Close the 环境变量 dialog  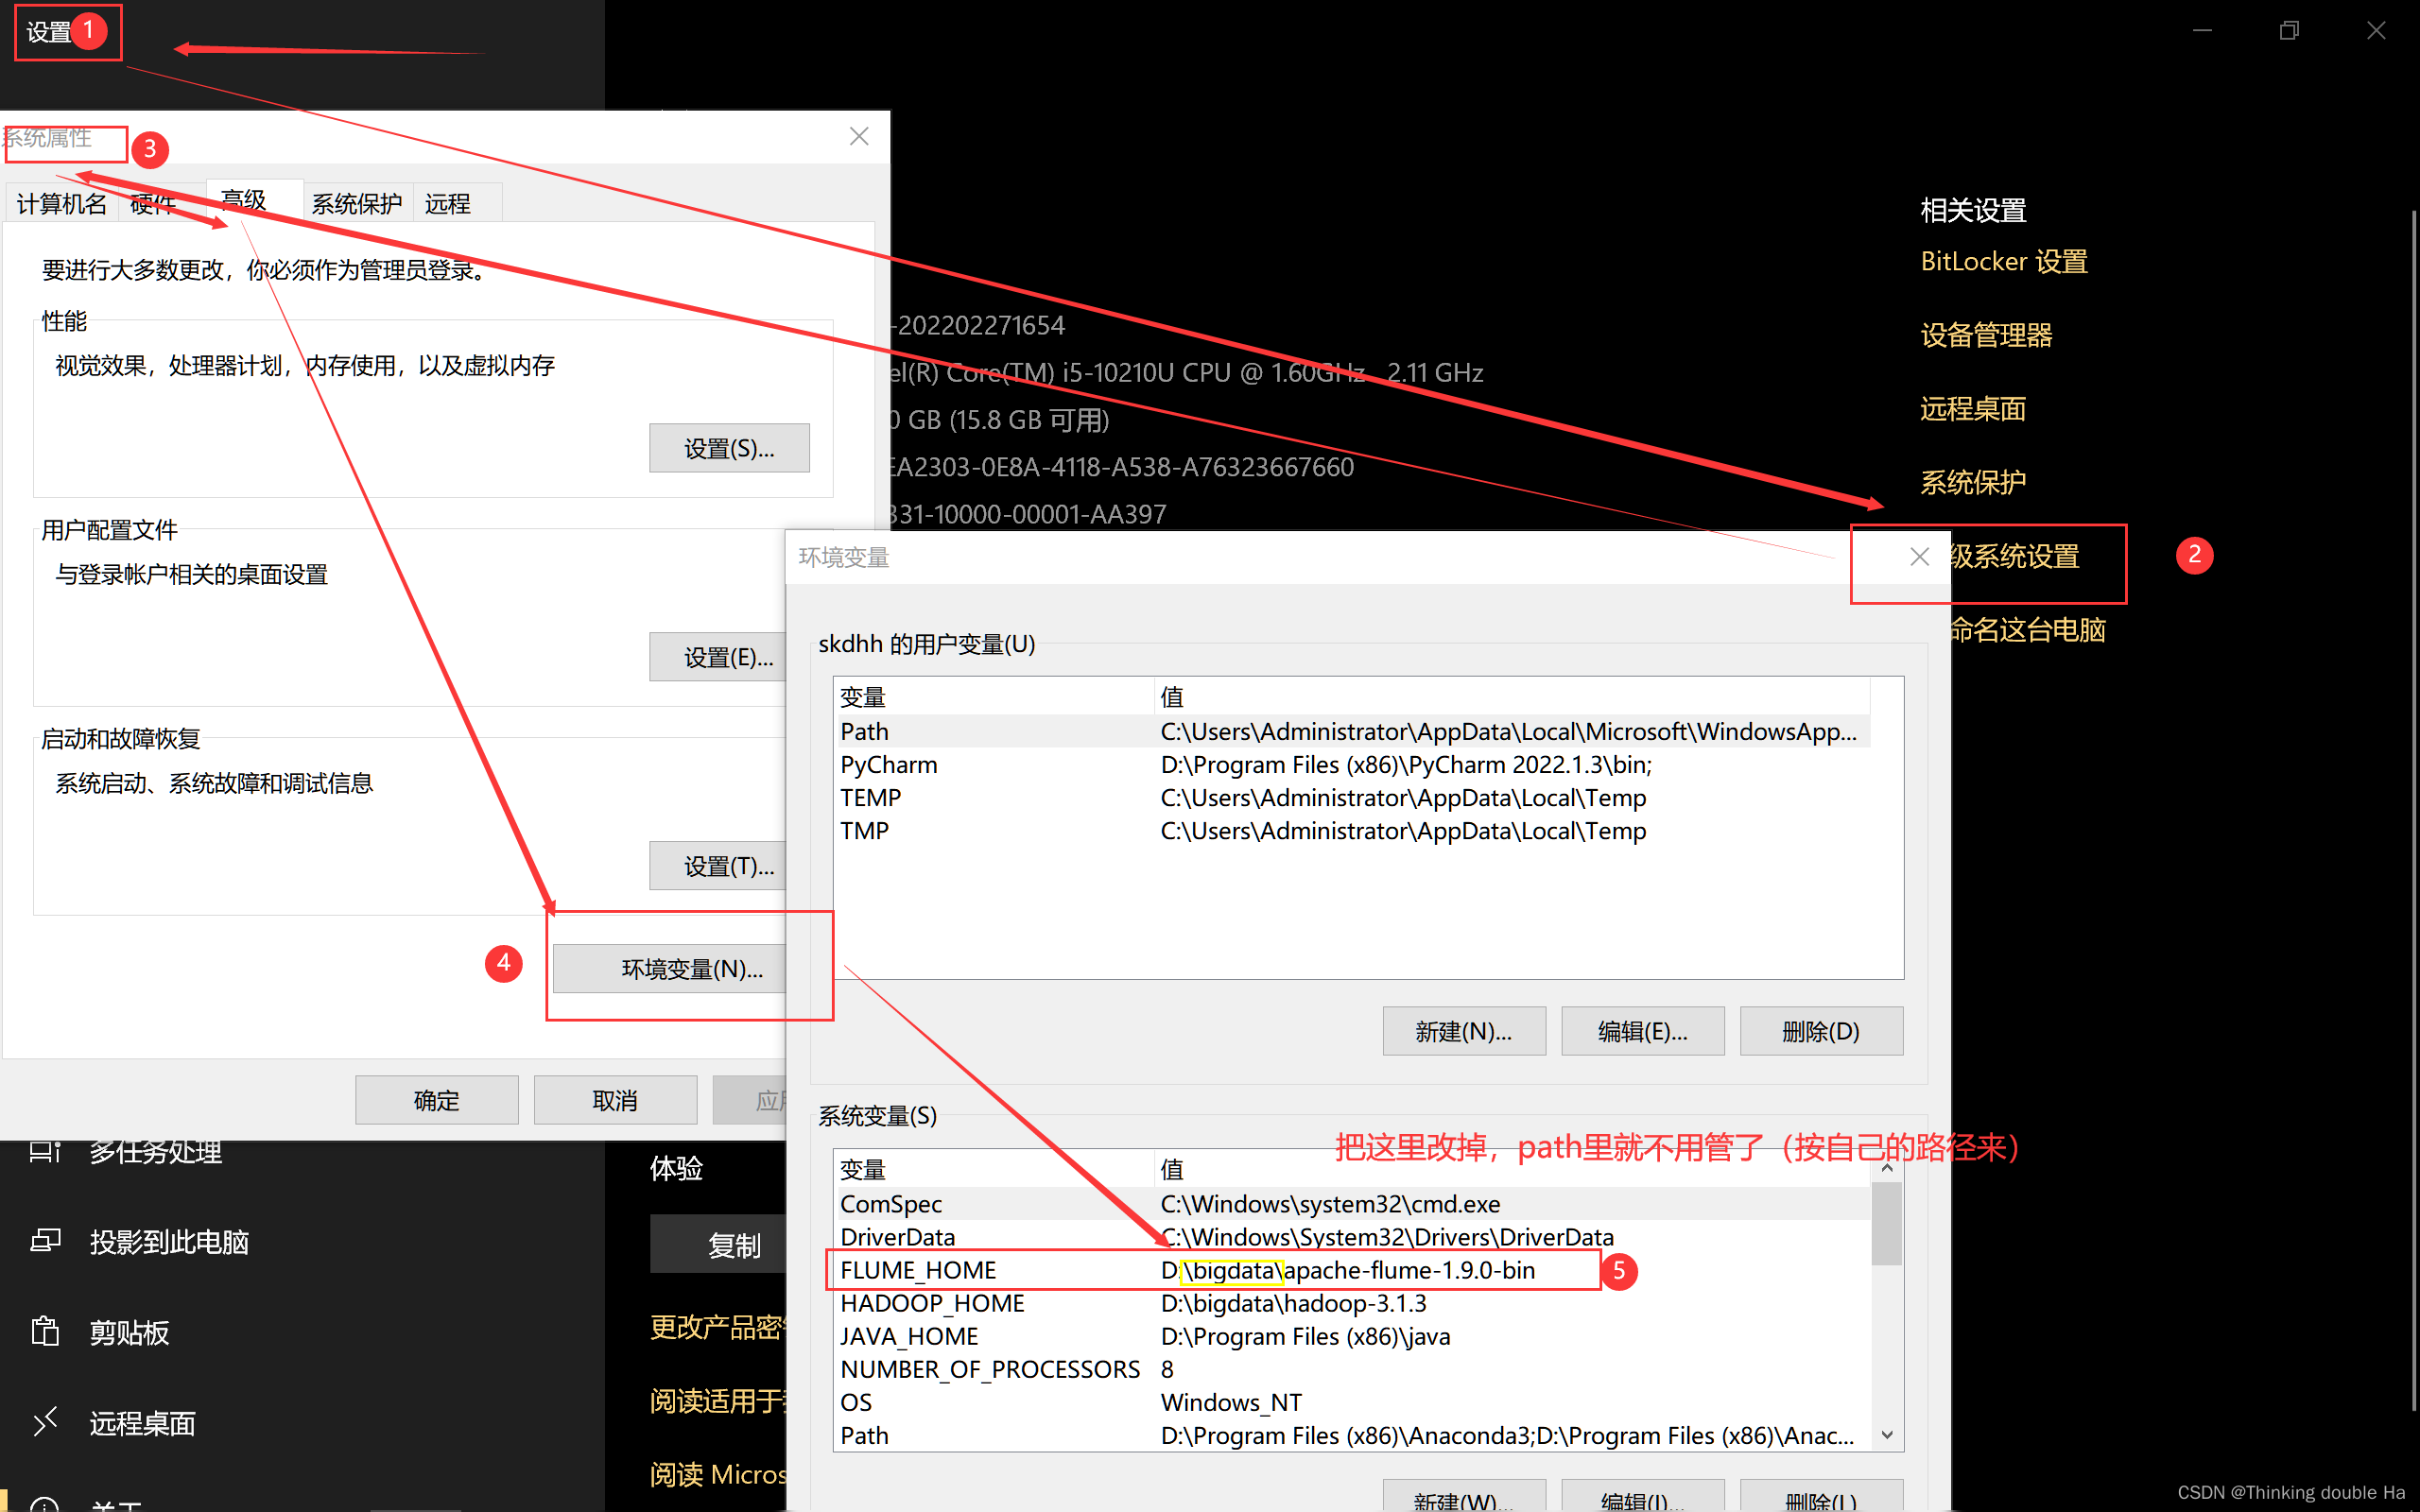coord(1918,556)
